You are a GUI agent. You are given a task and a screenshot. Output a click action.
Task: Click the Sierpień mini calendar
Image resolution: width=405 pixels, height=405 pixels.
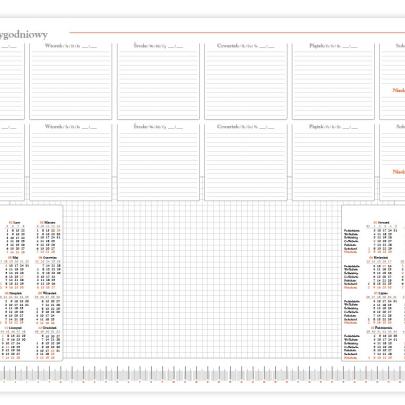(x=15, y=308)
